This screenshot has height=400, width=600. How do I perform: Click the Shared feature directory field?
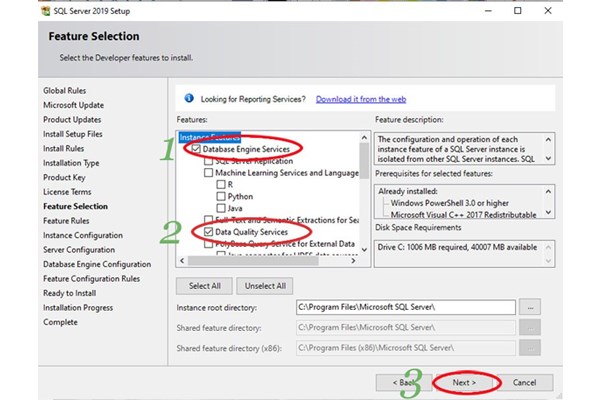[x=406, y=327]
